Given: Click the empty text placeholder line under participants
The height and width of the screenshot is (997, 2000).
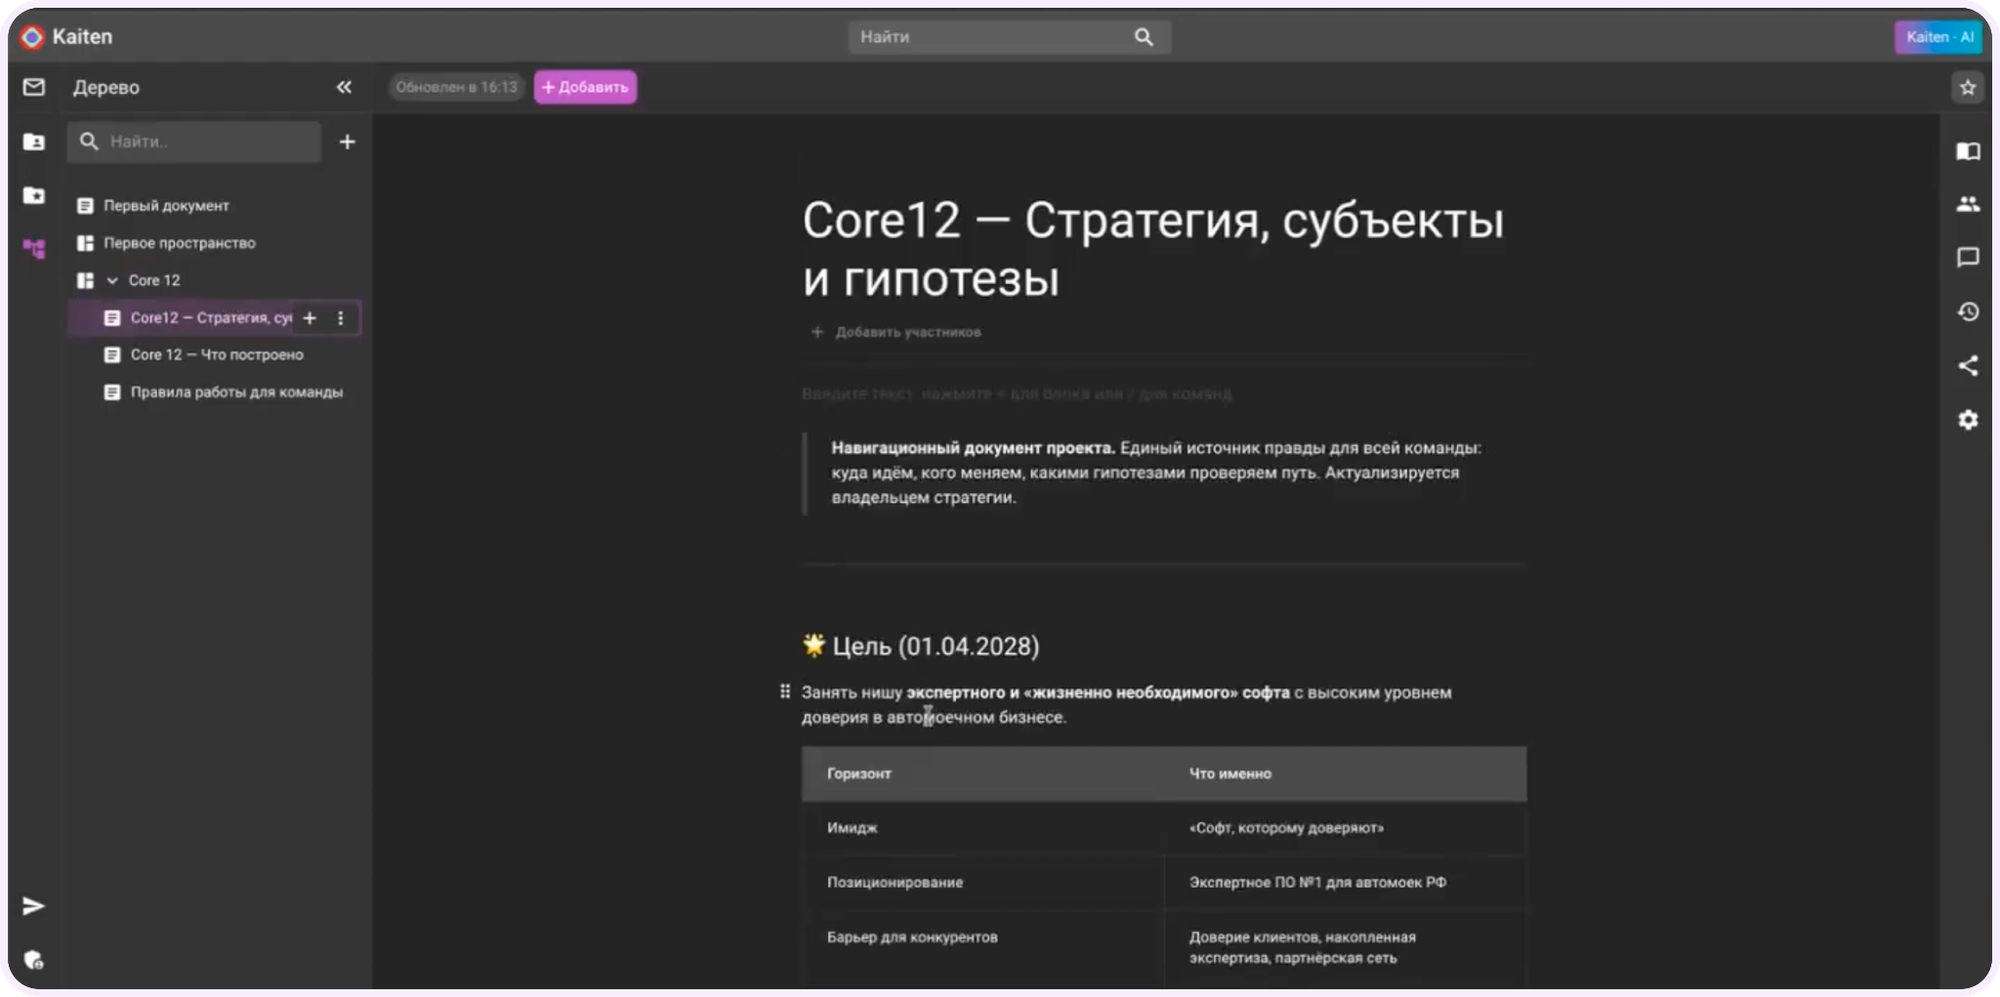Looking at the screenshot, I should click(x=1017, y=394).
